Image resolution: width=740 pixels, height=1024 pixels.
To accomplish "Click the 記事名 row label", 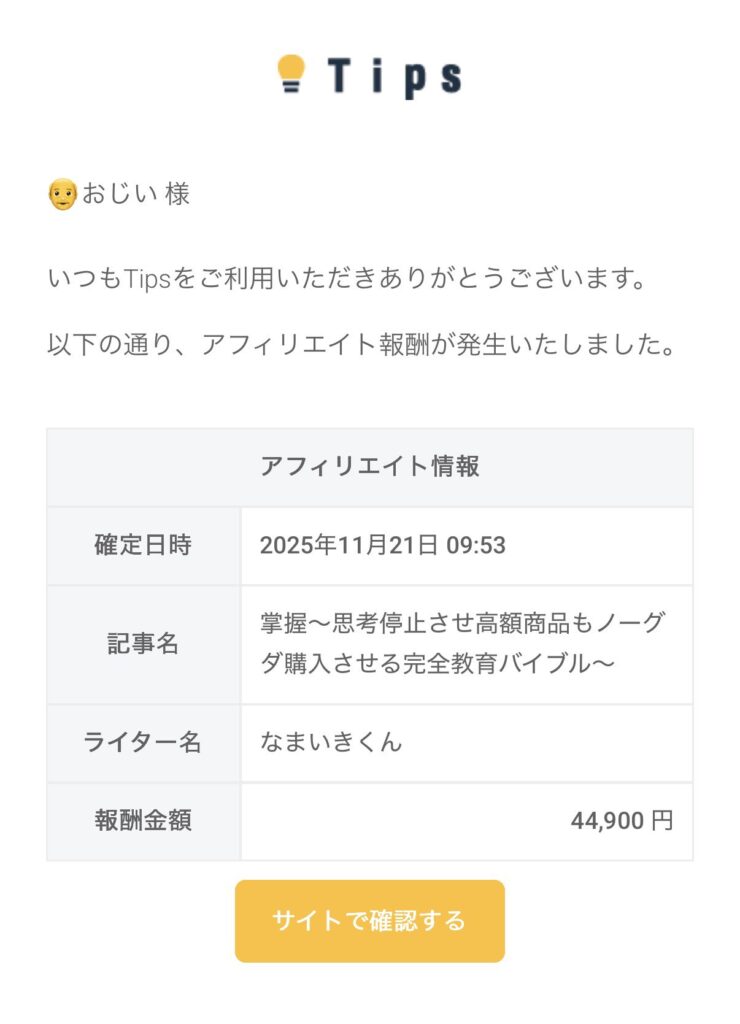I will [143, 644].
